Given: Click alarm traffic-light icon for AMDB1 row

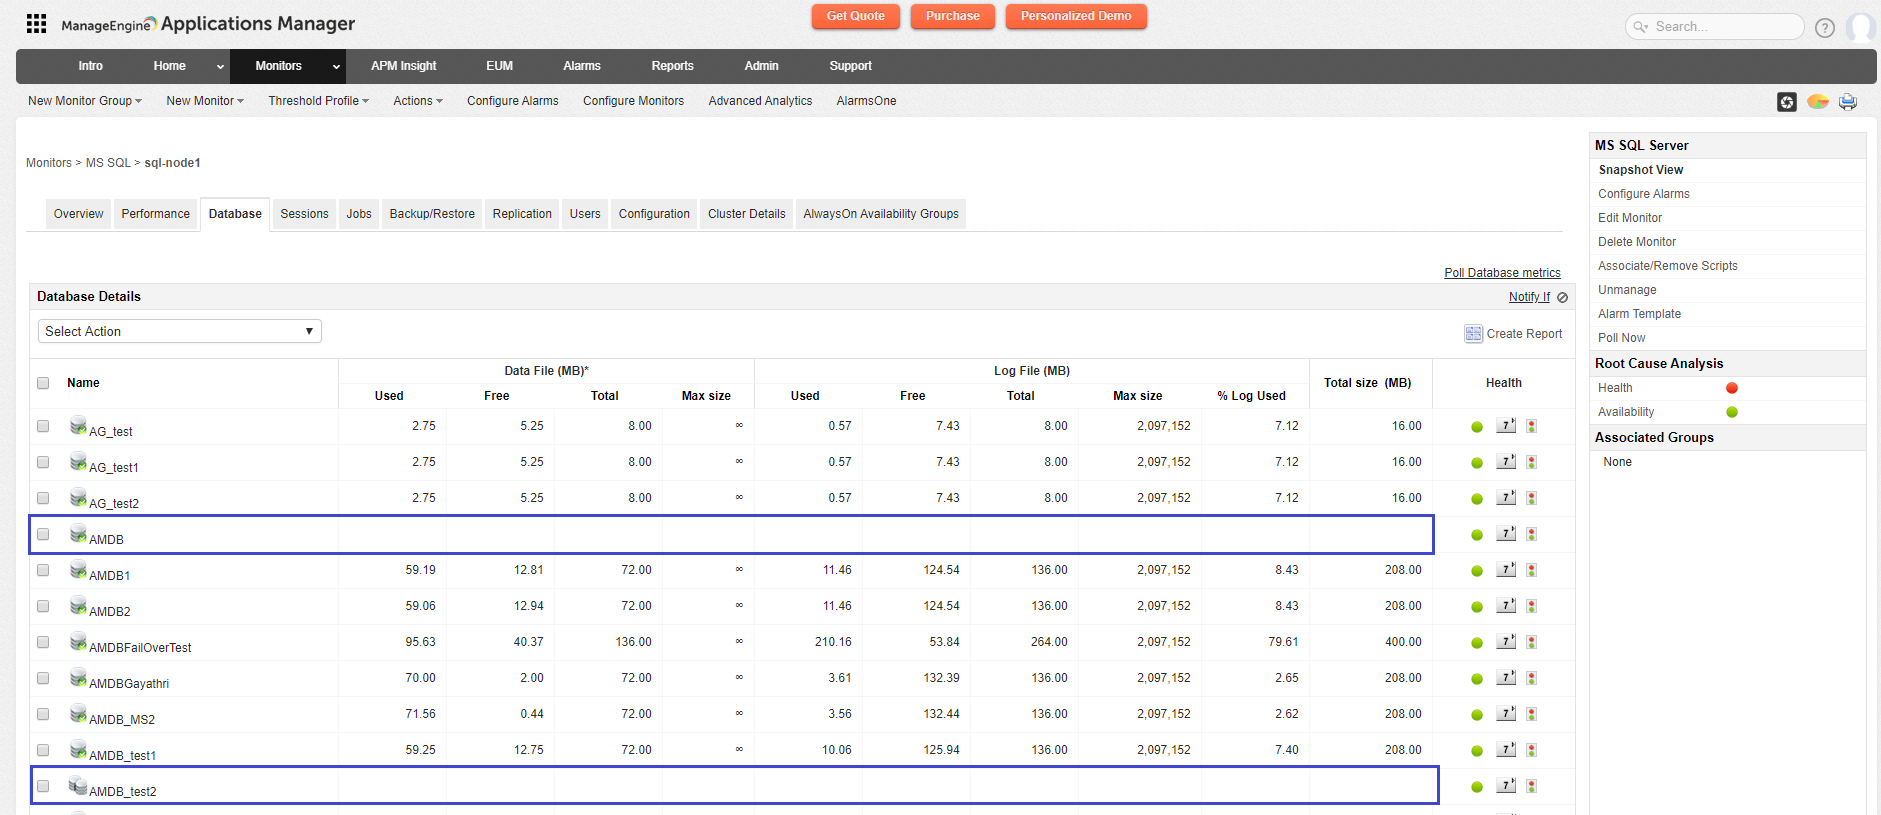Looking at the screenshot, I should click(x=1531, y=570).
